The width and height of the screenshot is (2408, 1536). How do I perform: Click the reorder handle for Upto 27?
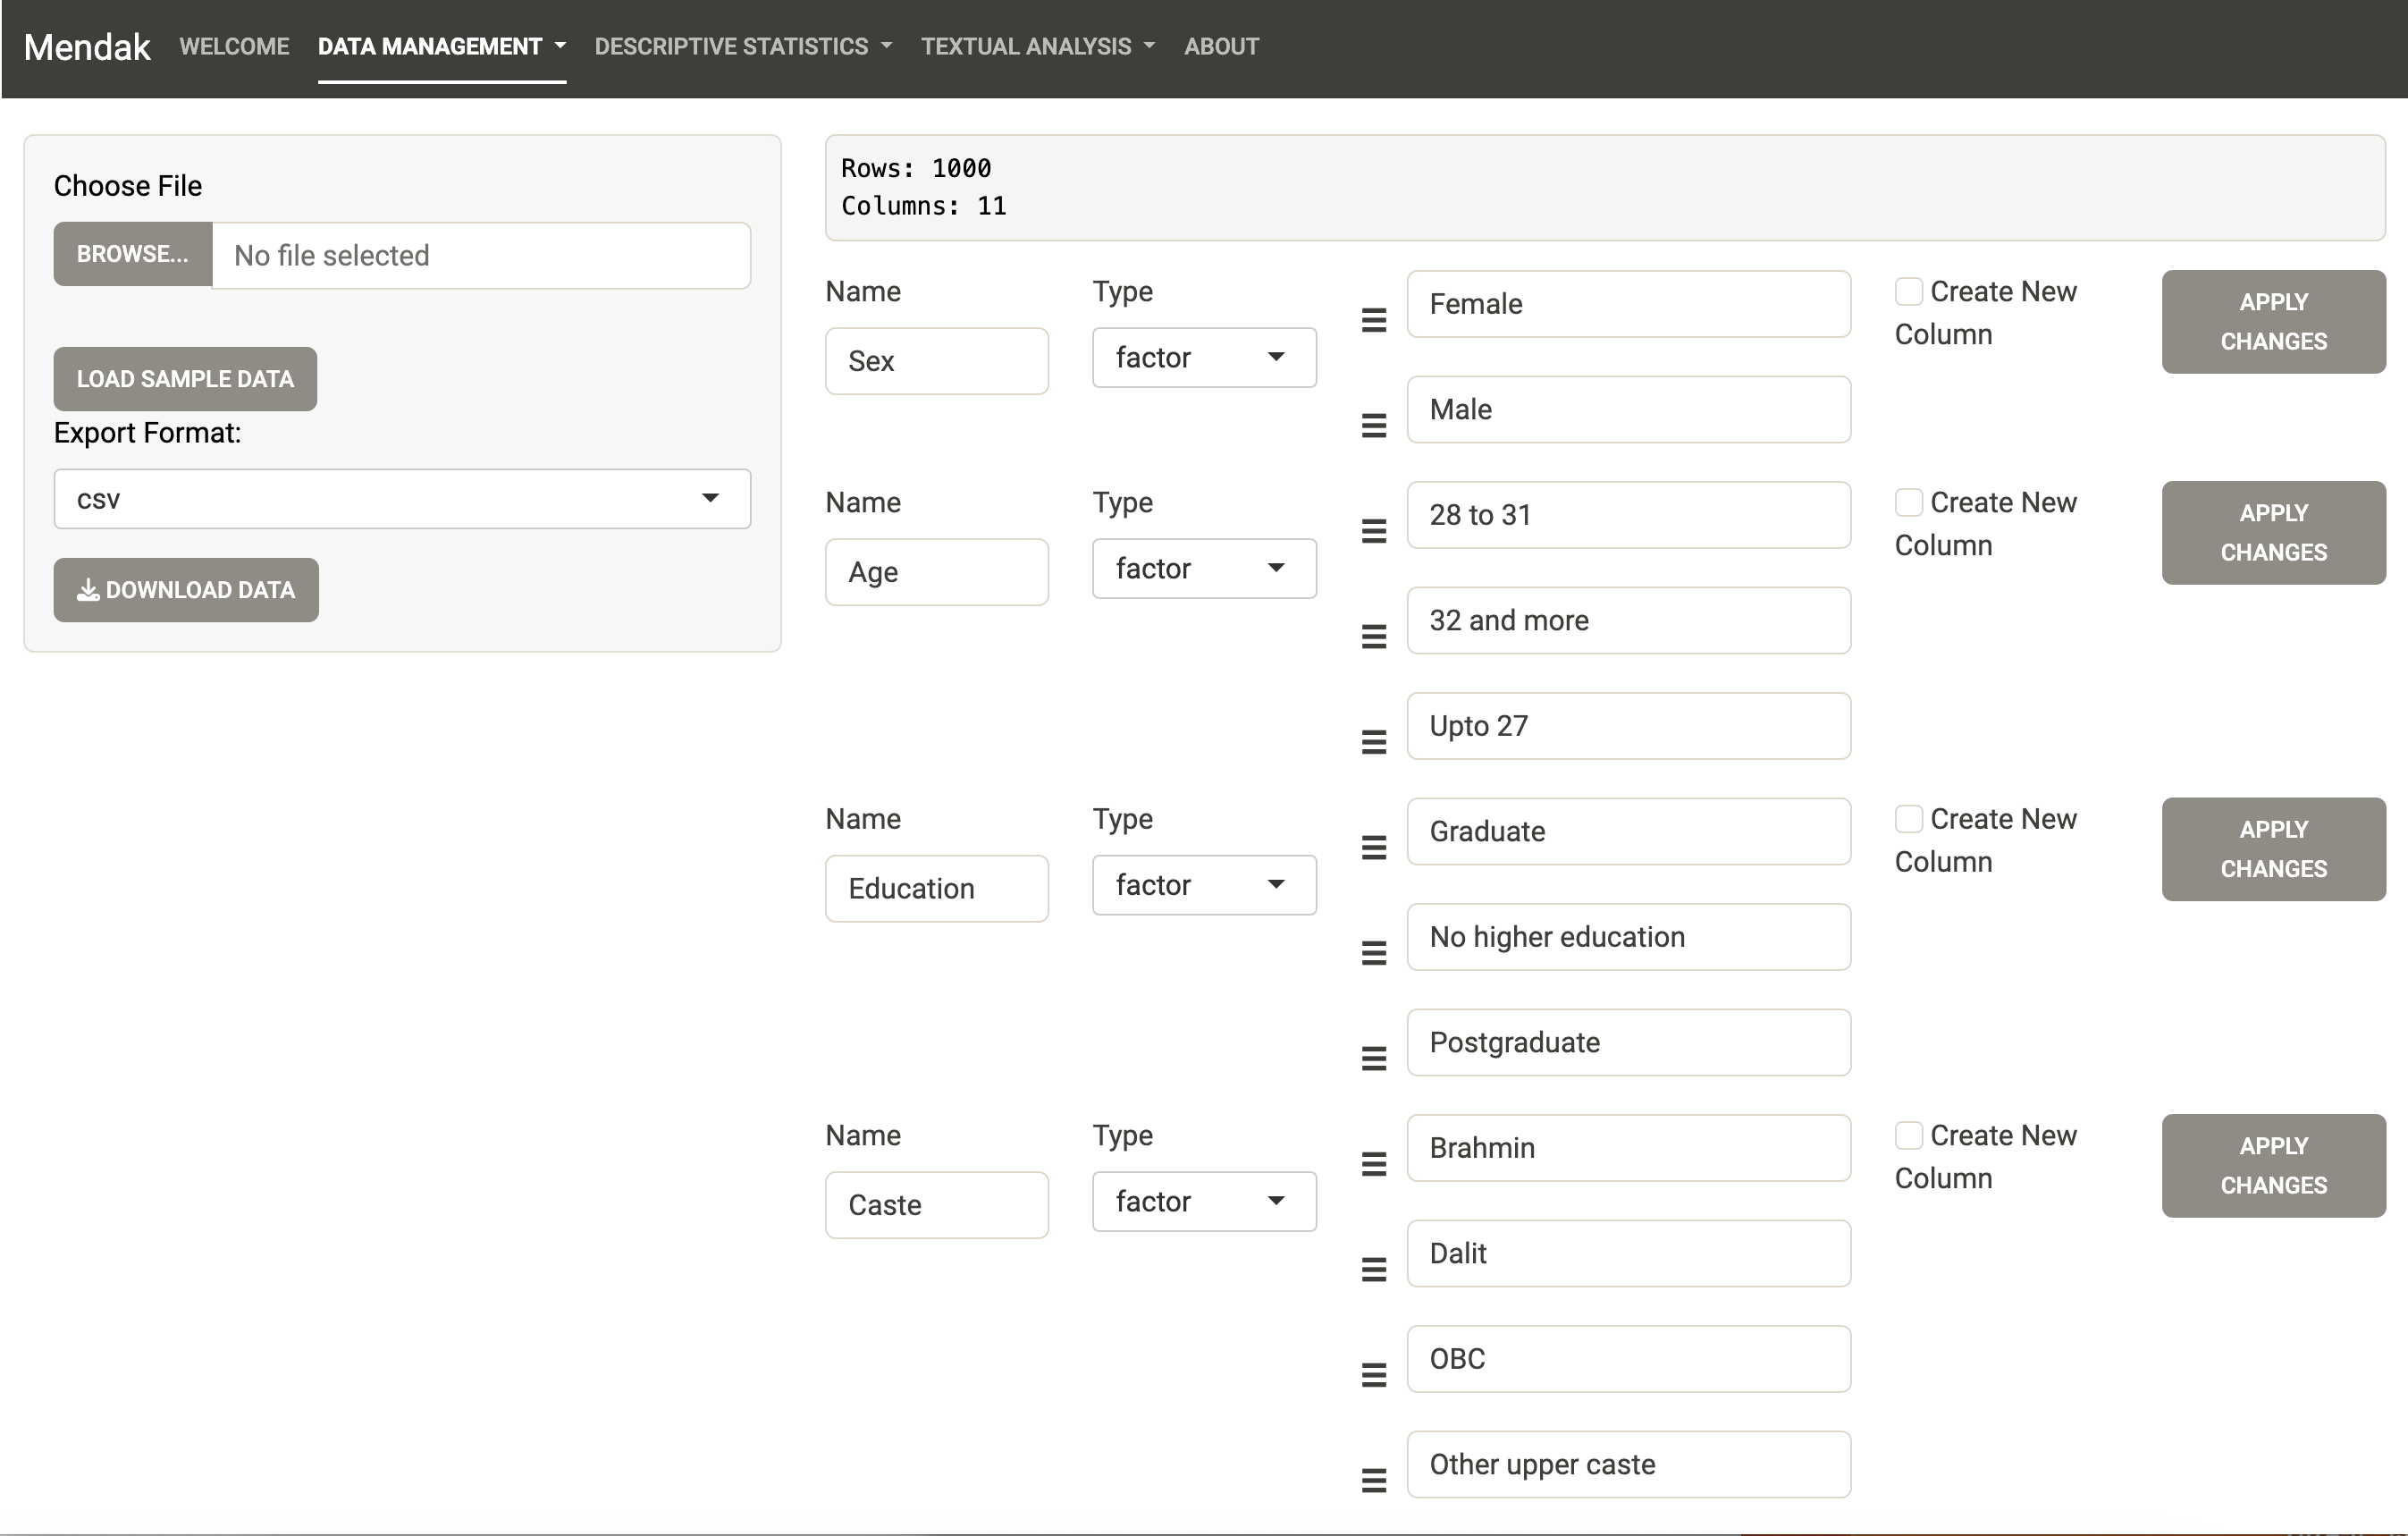click(1374, 742)
